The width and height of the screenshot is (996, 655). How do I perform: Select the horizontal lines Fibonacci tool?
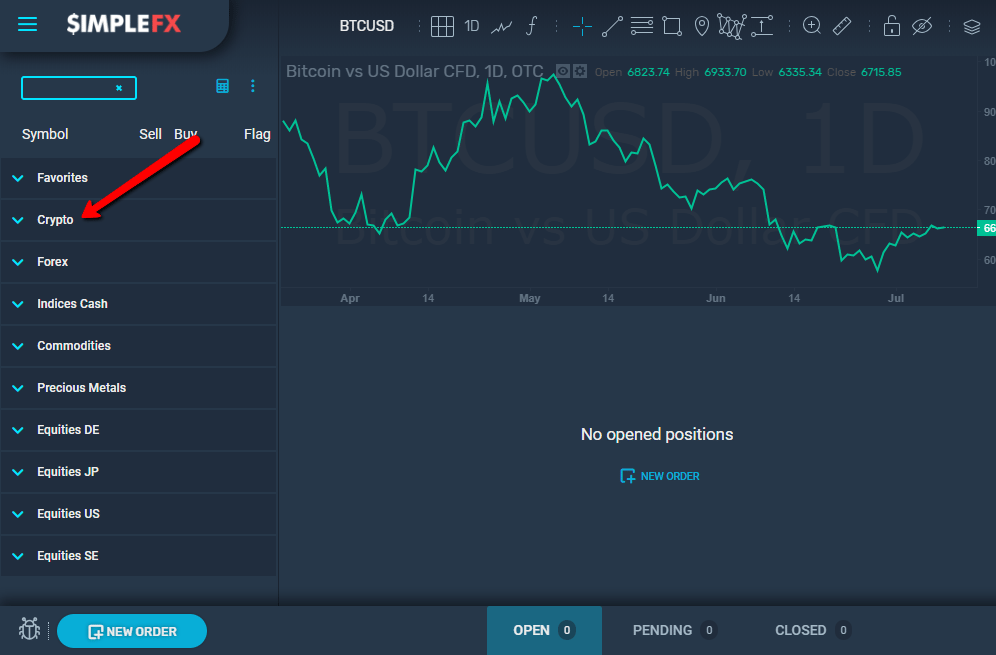tap(642, 26)
